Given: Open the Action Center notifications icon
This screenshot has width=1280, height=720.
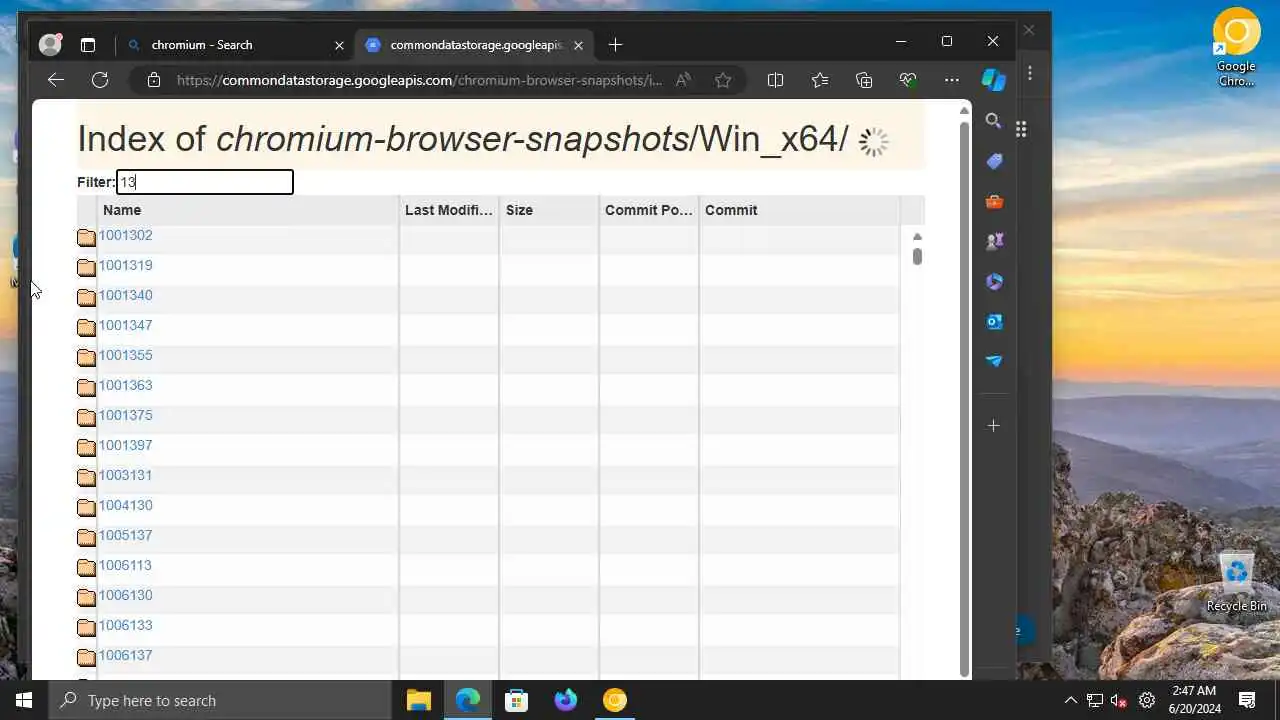Looking at the screenshot, I should tap(1247, 700).
